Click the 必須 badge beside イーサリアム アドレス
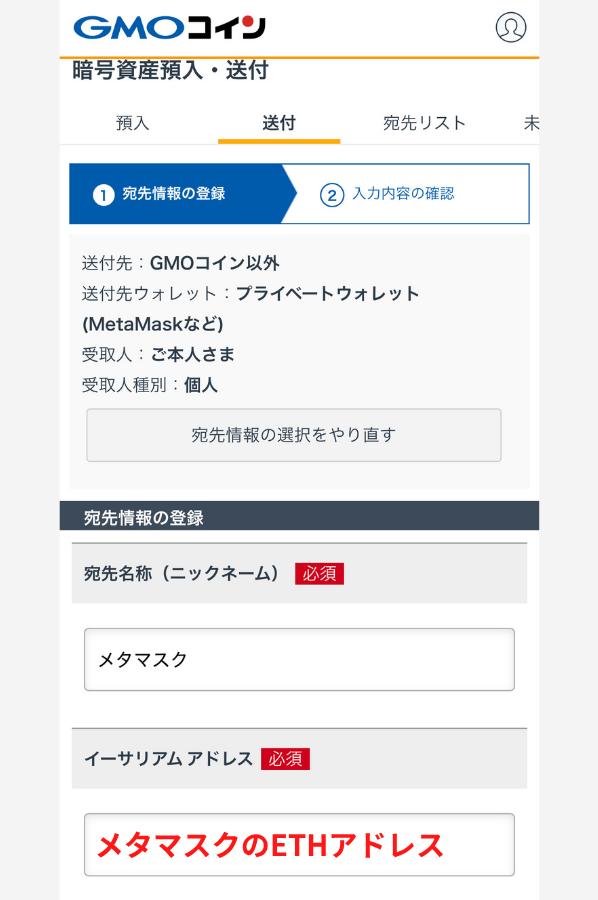Viewport: 598px width, 900px height. [x=286, y=759]
